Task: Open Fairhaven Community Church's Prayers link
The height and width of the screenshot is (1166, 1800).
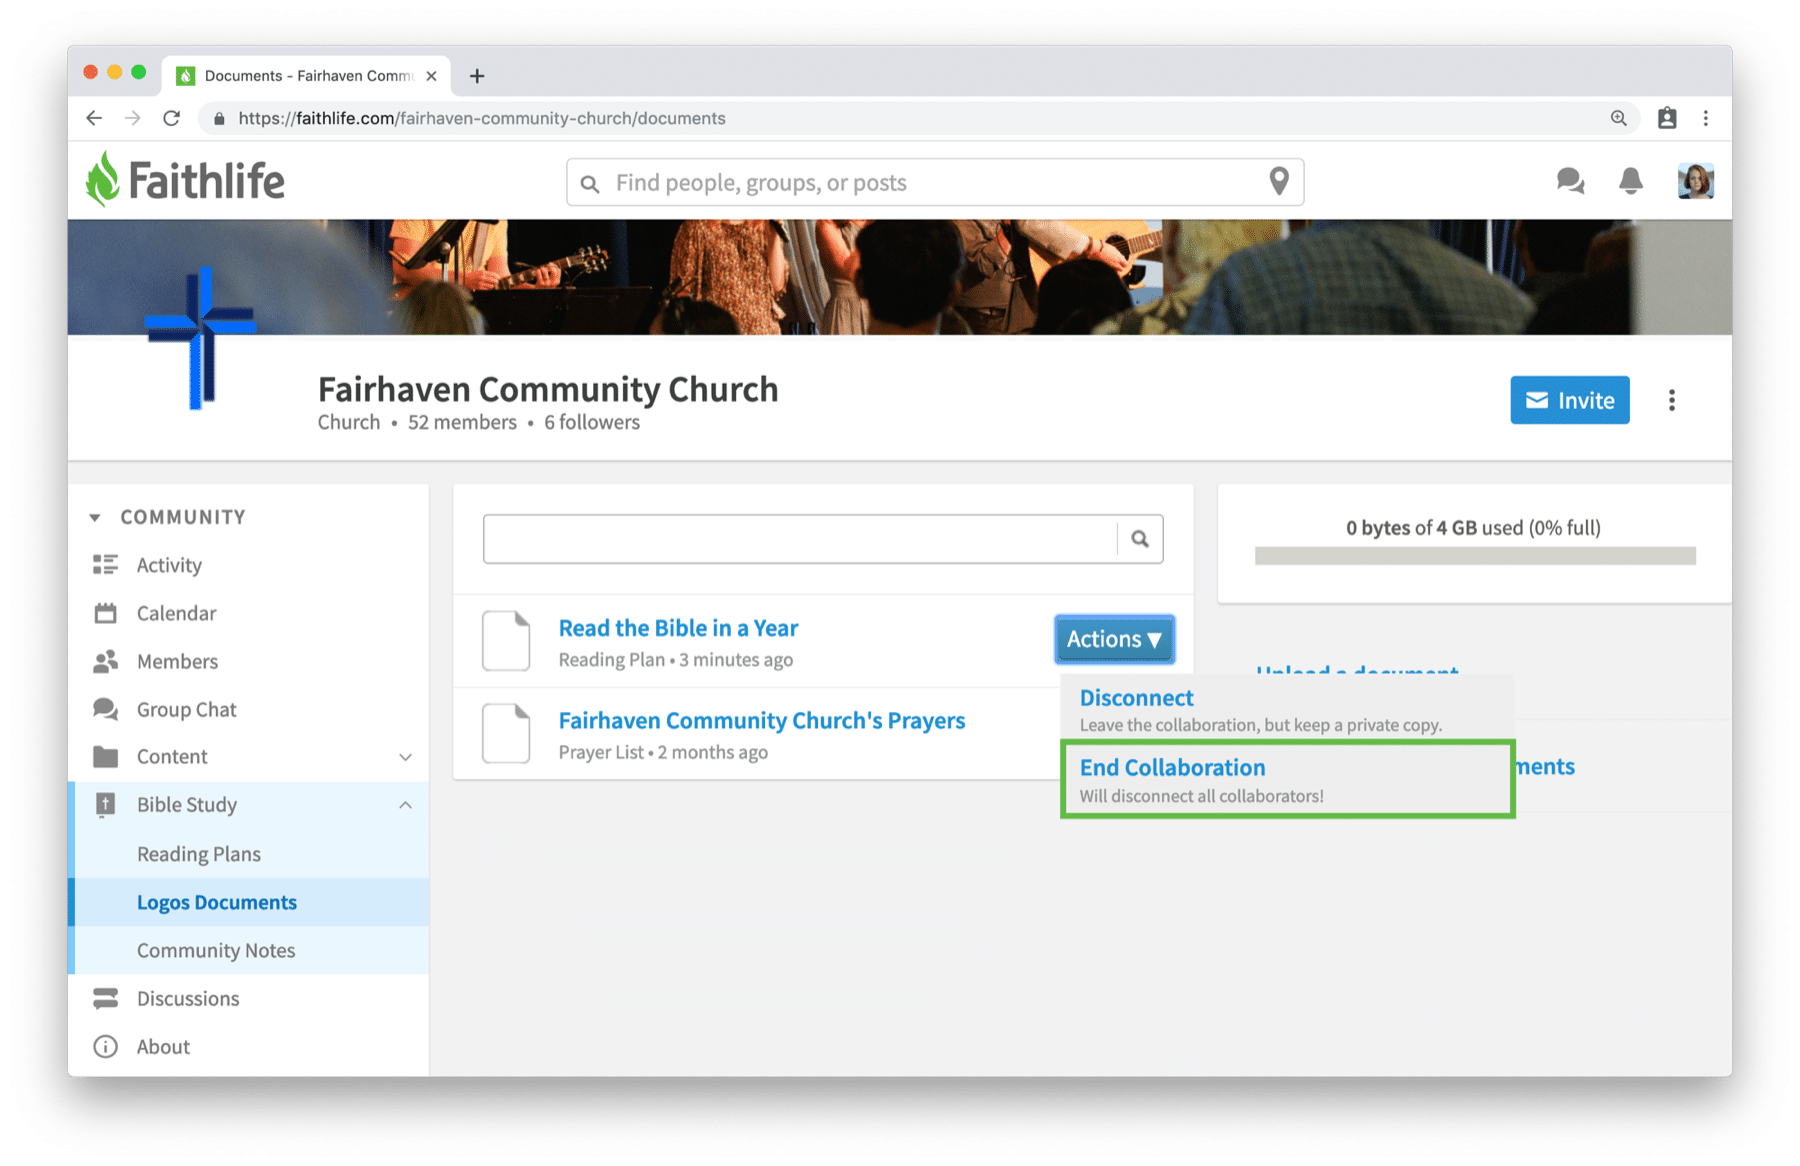Action: [x=762, y=721]
